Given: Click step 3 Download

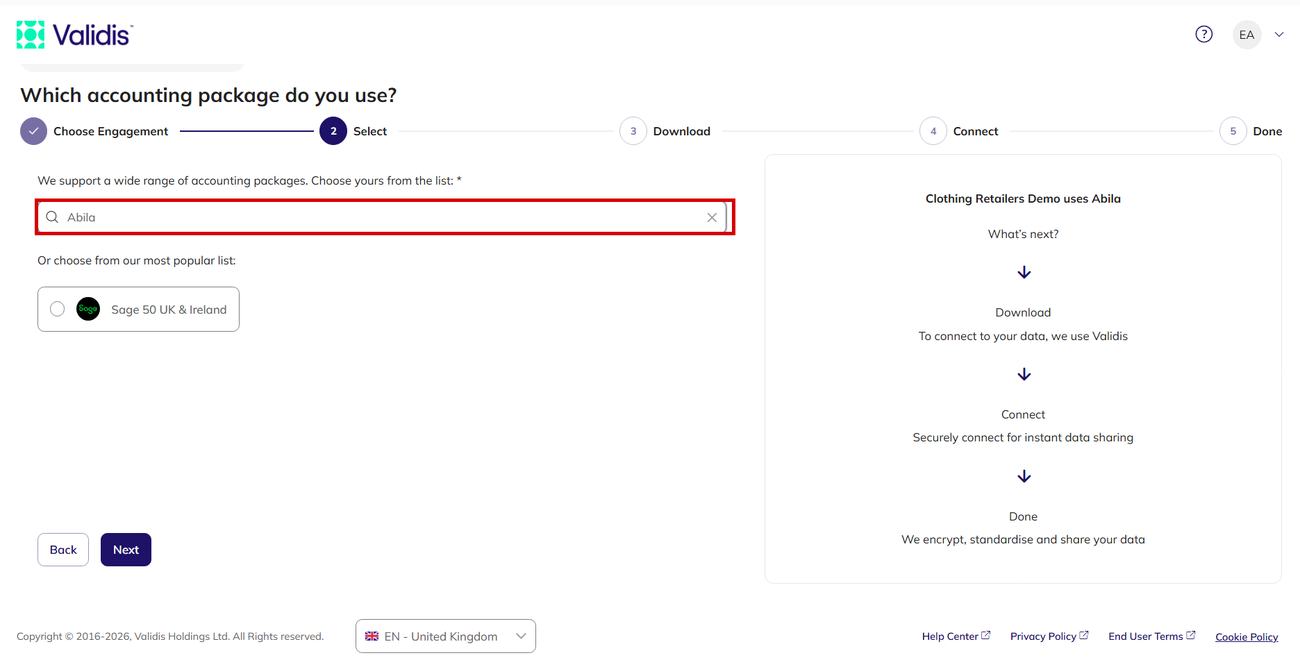Looking at the screenshot, I should click(x=665, y=131).
